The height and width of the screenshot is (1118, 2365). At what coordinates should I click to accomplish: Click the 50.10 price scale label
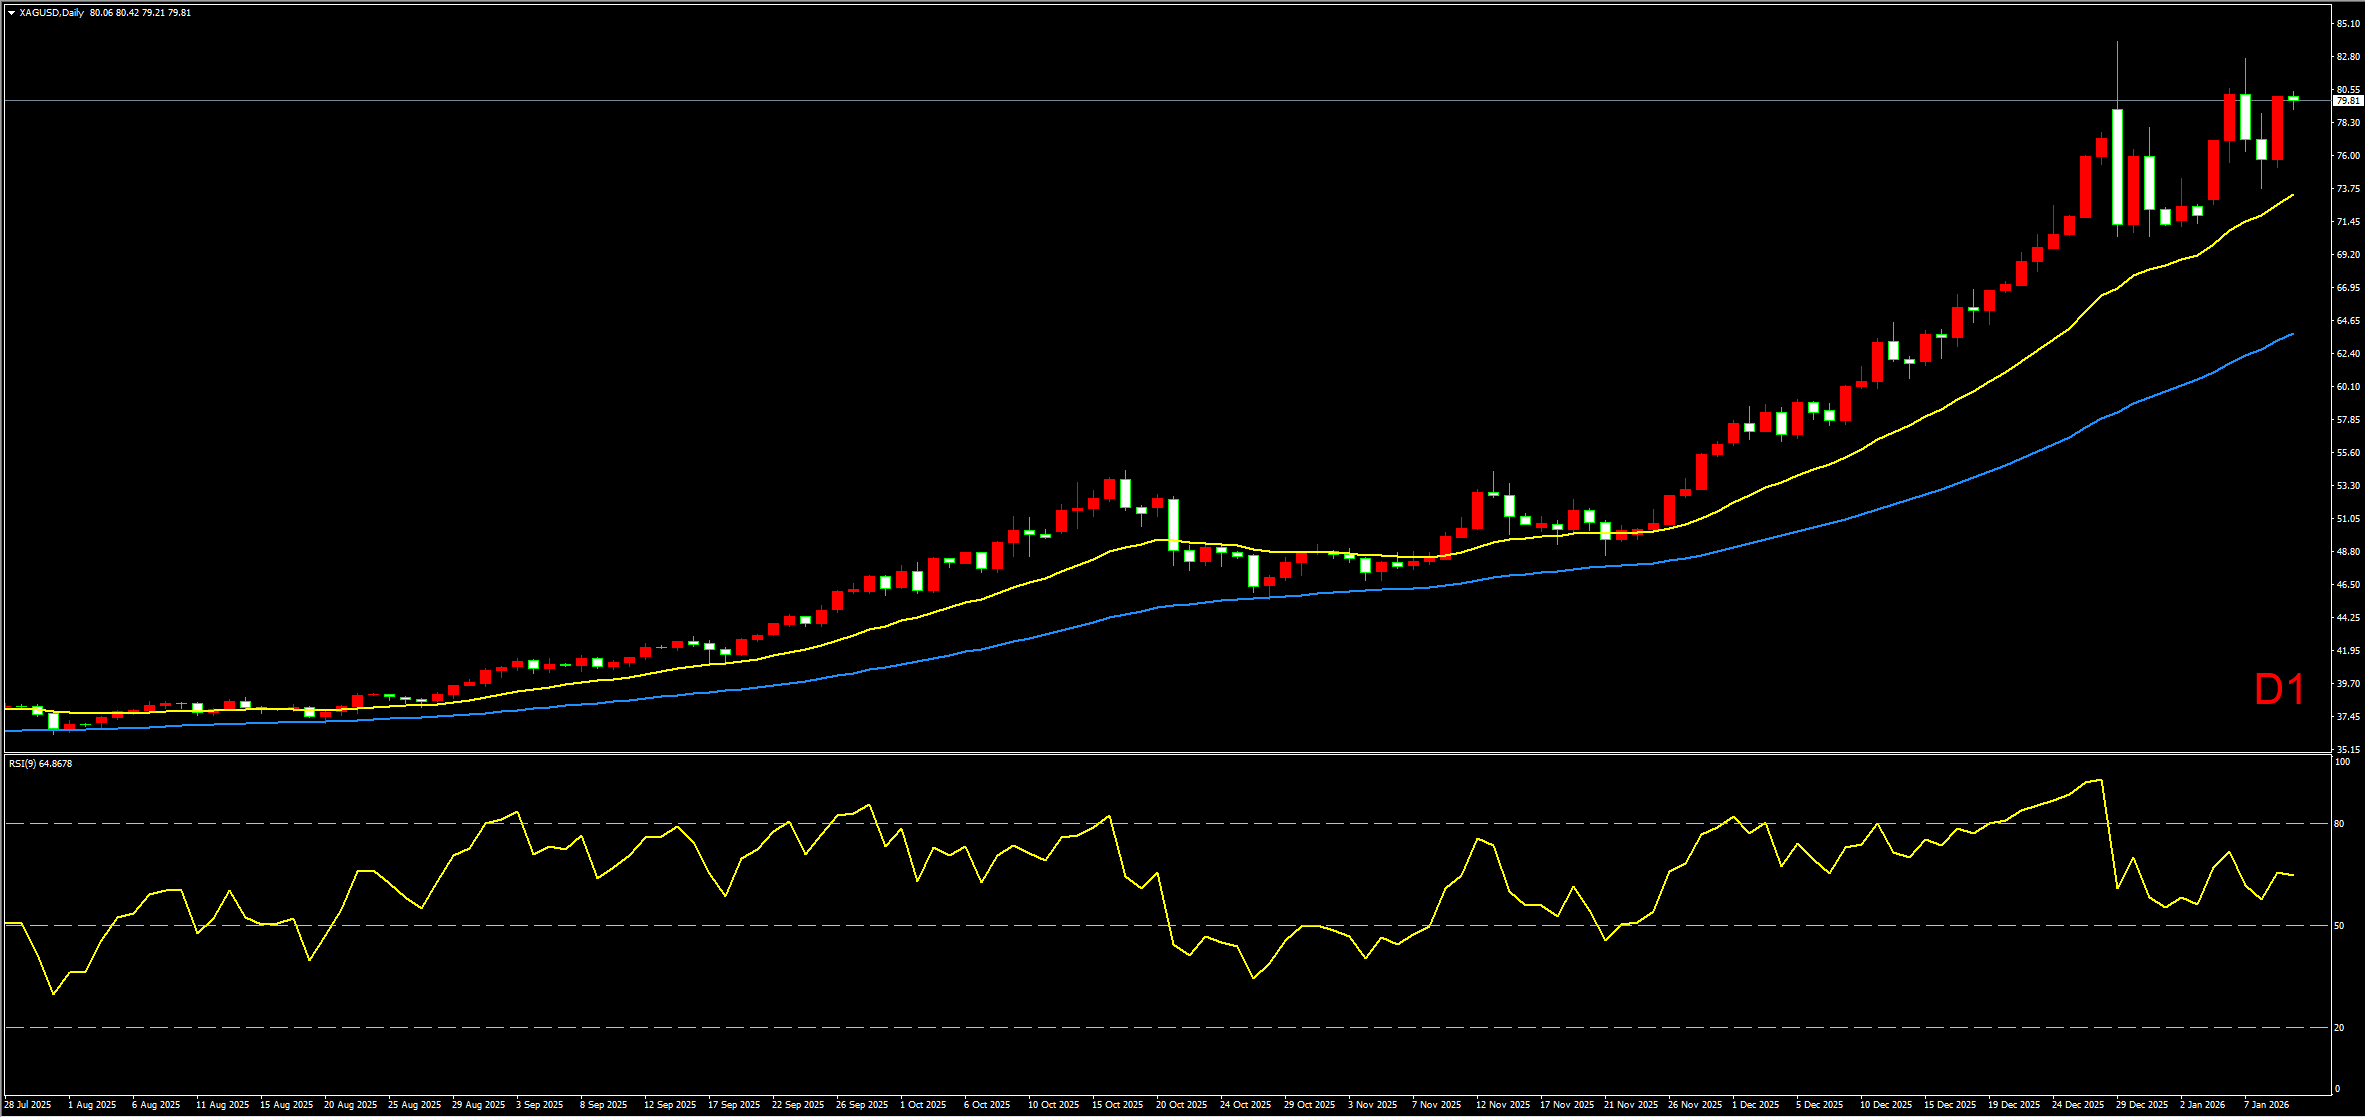coord(2347,387)
